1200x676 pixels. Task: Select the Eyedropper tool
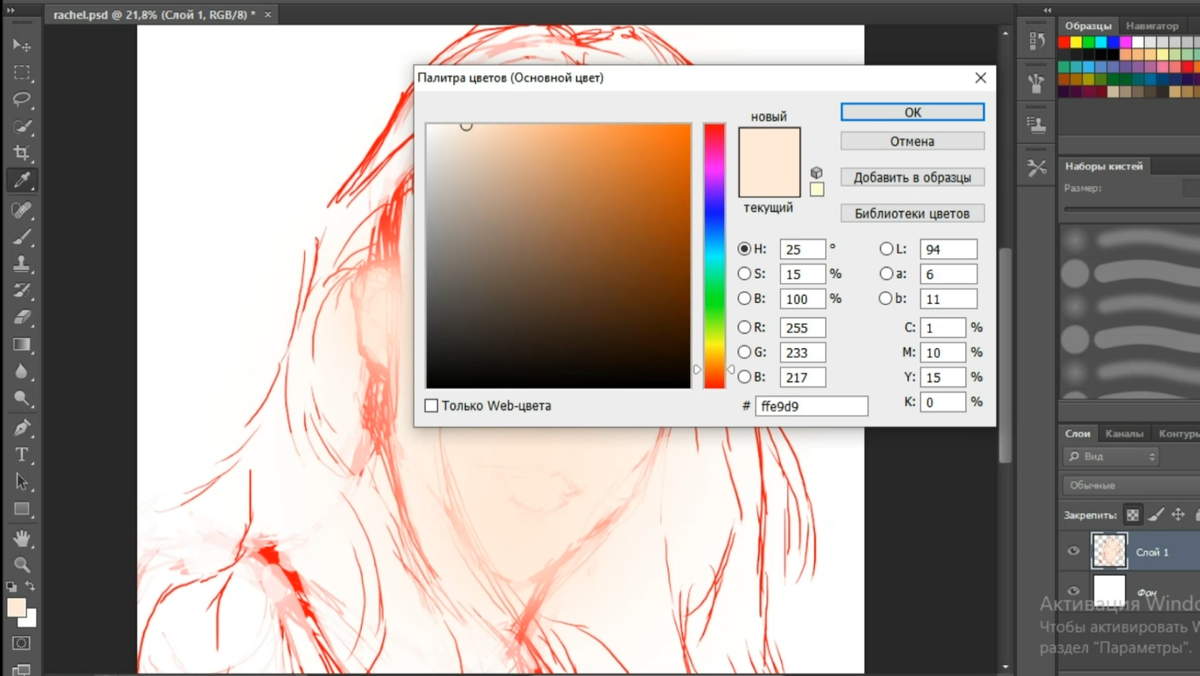[21, 180]
